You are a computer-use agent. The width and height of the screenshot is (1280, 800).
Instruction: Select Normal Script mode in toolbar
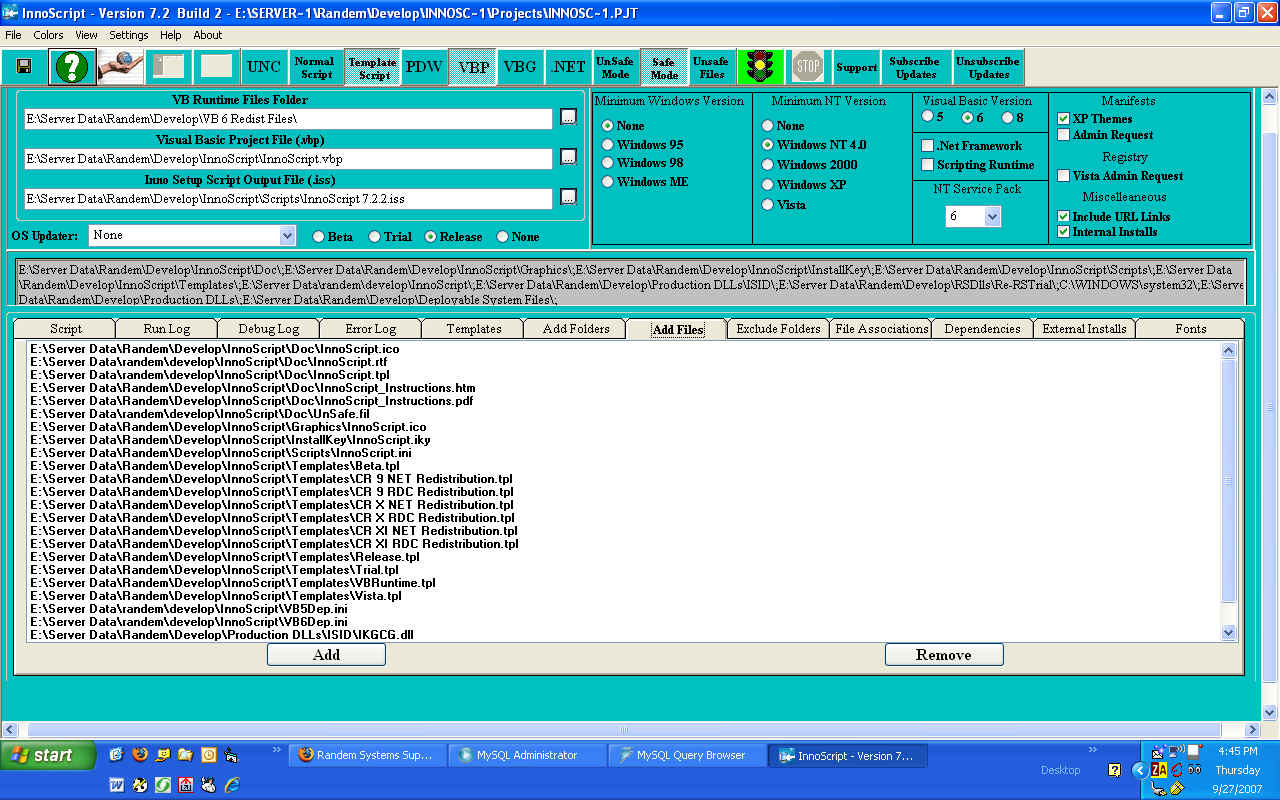(315, 67)
